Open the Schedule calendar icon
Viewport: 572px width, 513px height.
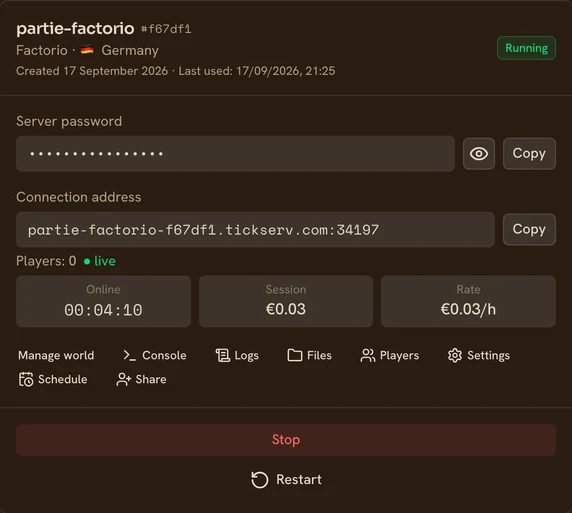coord(26,379)
